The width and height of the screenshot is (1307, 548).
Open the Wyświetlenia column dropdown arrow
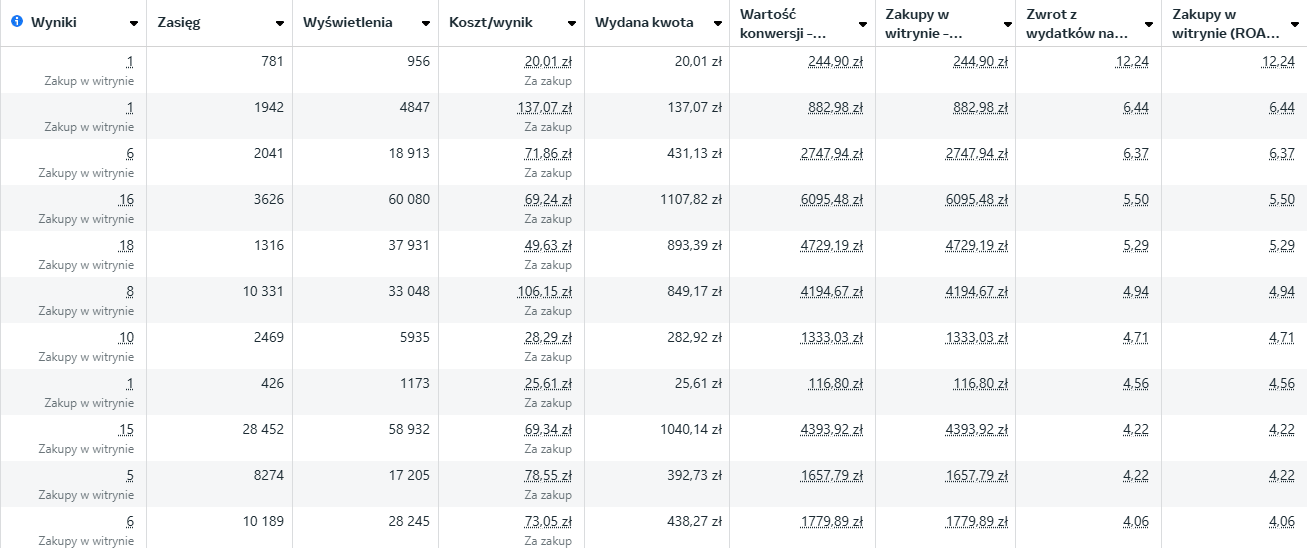tap(426, 24)
